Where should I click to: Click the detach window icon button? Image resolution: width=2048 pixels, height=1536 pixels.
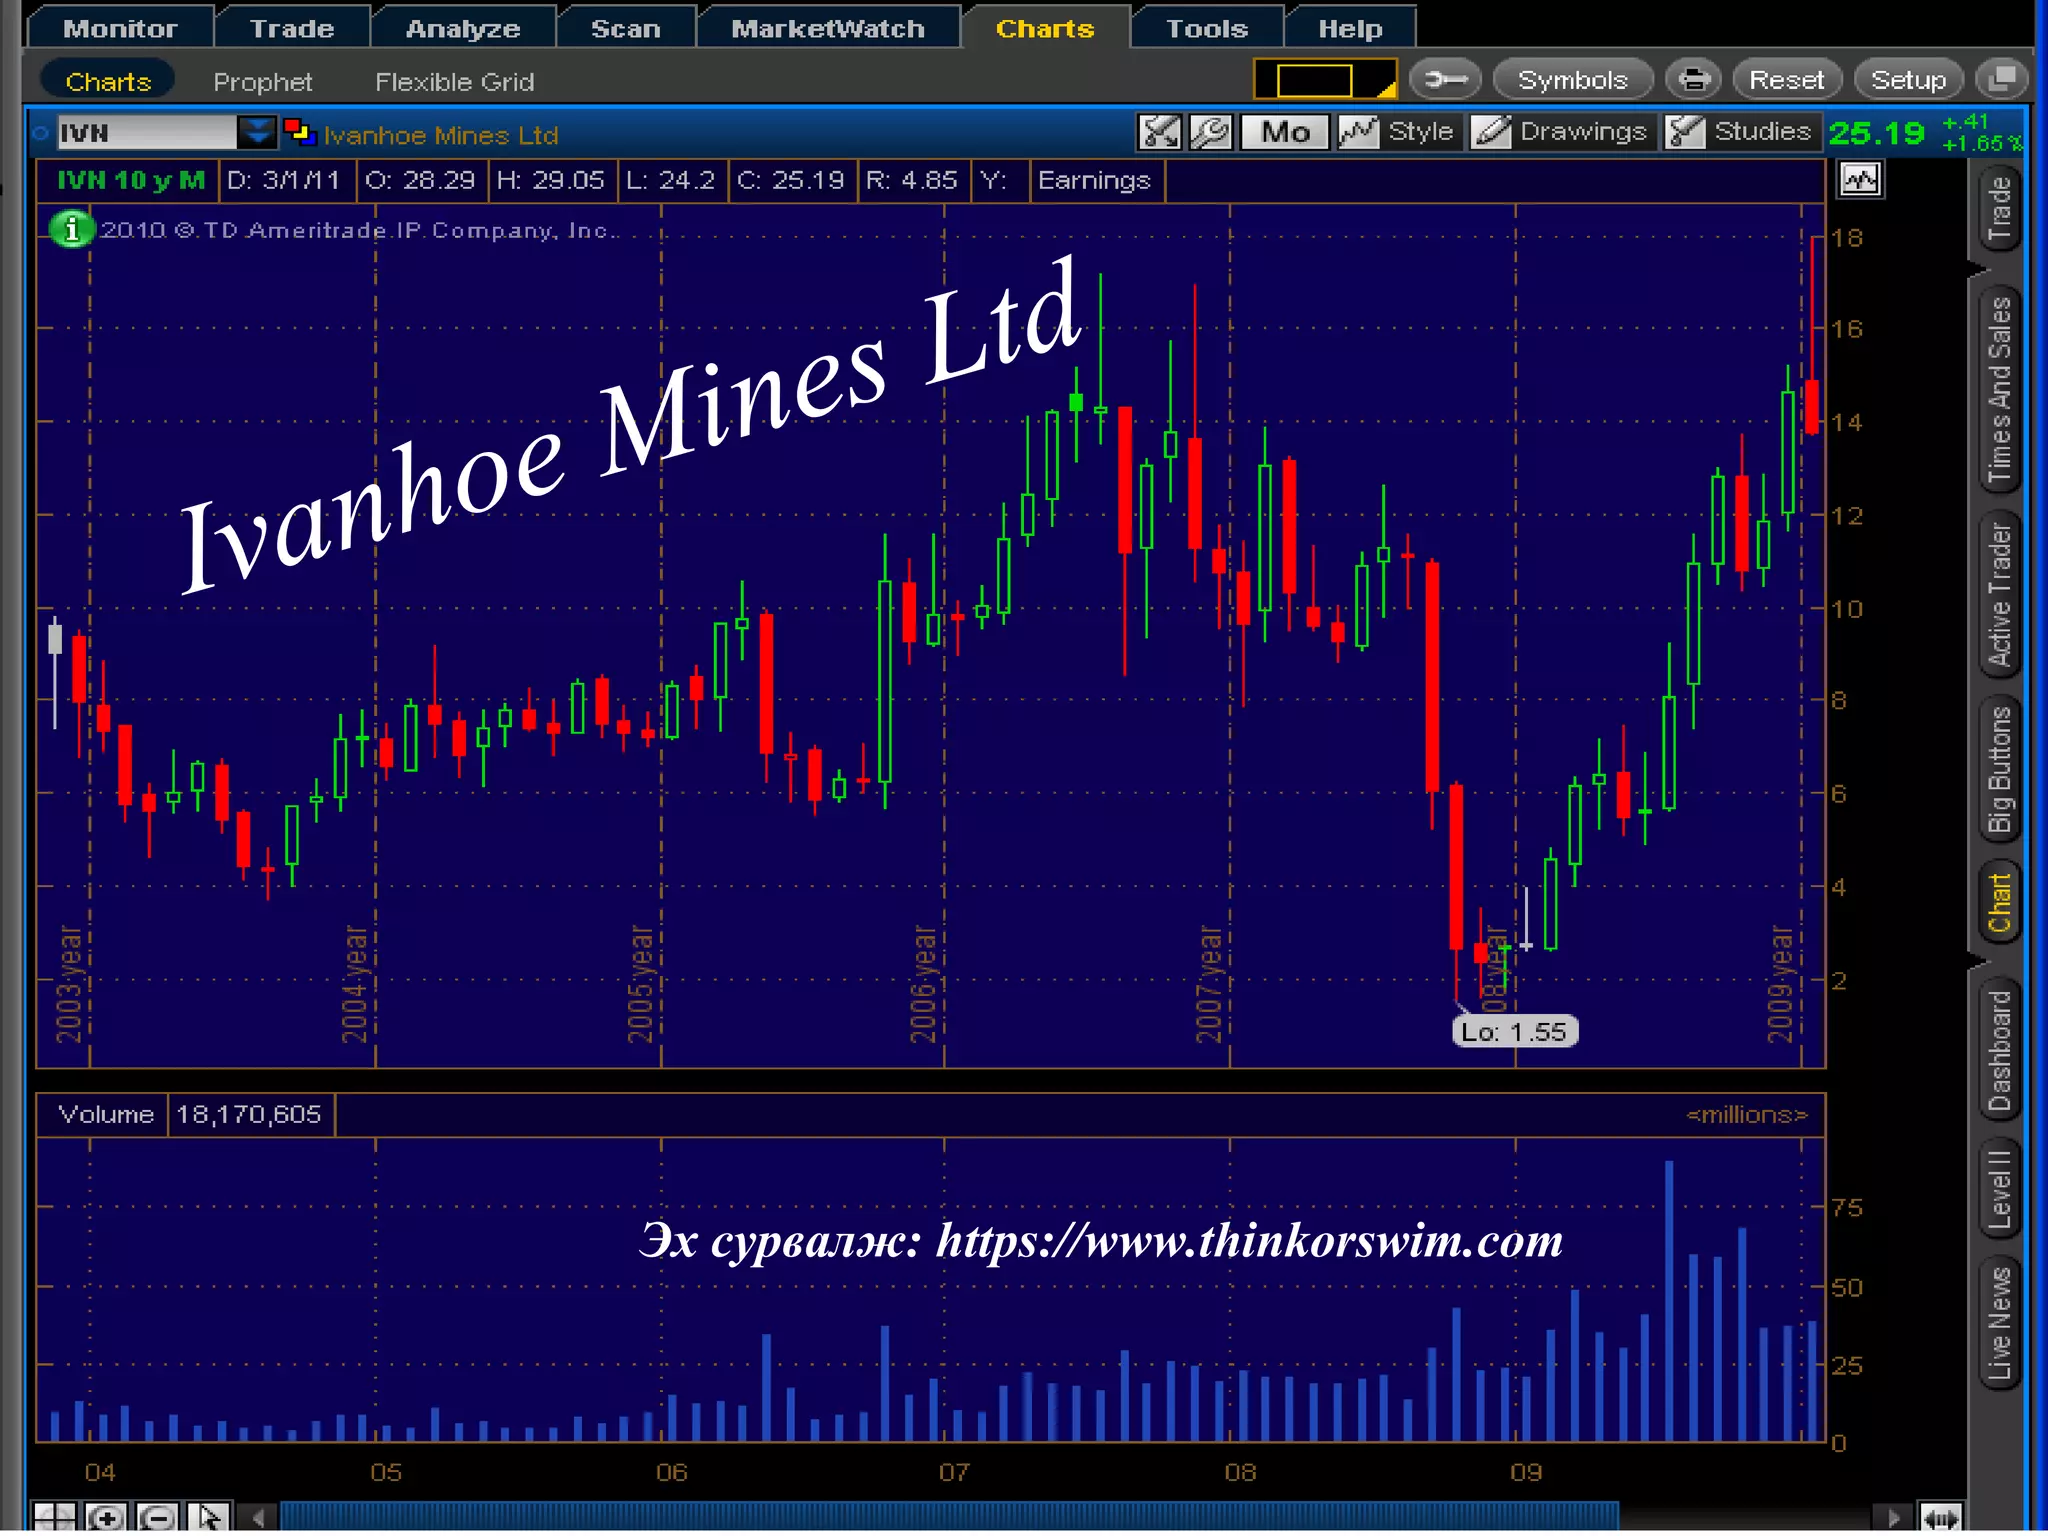click(x=2002, y=79)
